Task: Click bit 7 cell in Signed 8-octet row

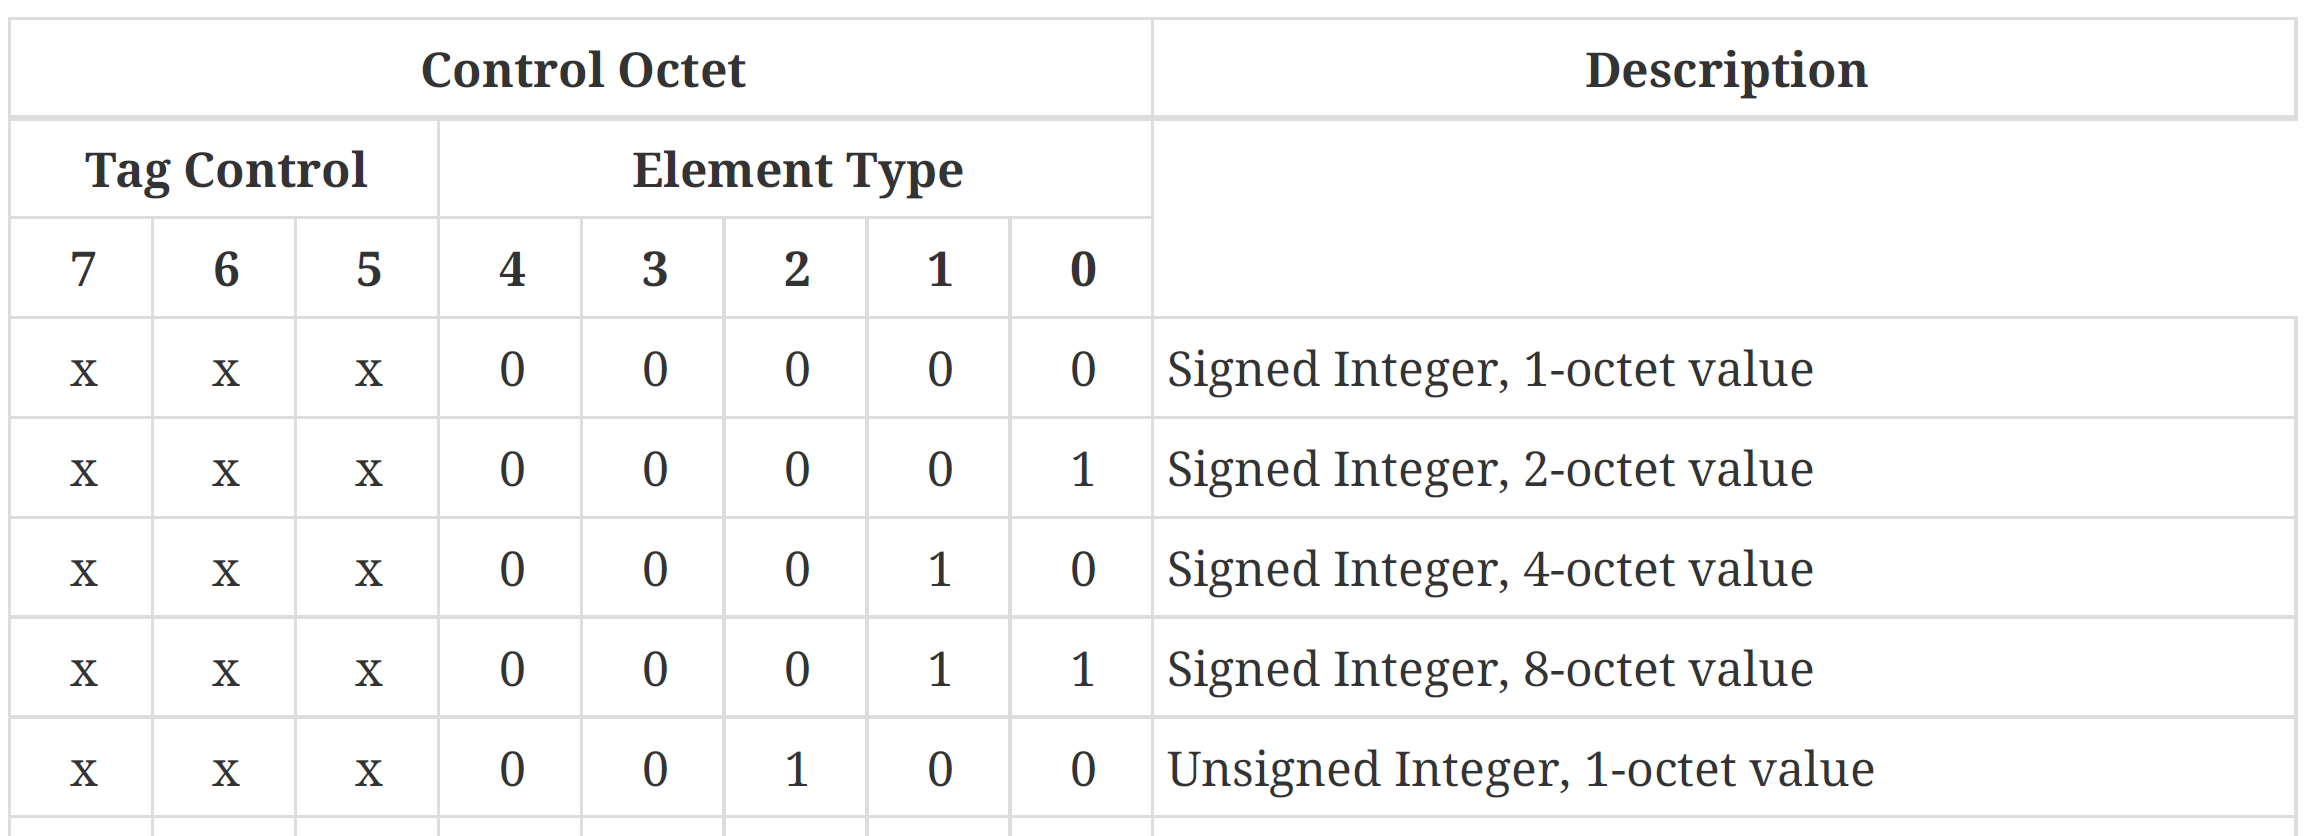Action: pyautogui.click(x=83, y=669)
